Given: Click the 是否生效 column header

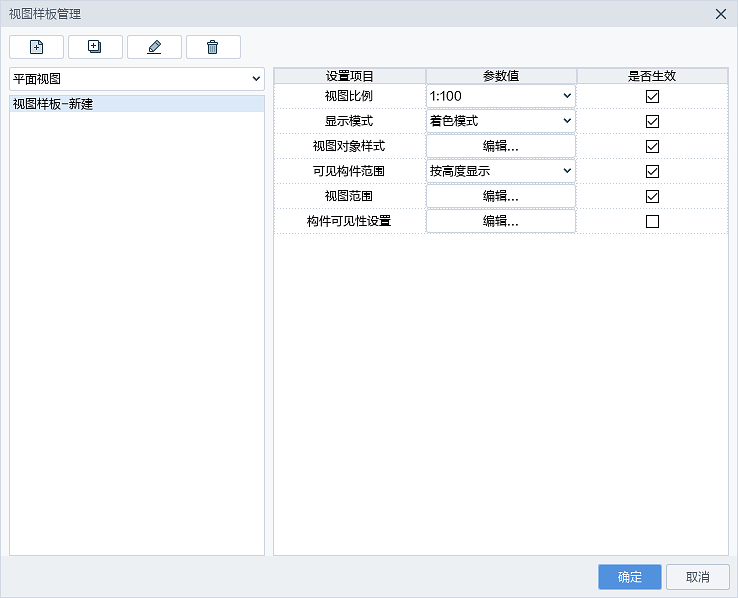Looking at the screenshot, I should (x=652, y=76).
